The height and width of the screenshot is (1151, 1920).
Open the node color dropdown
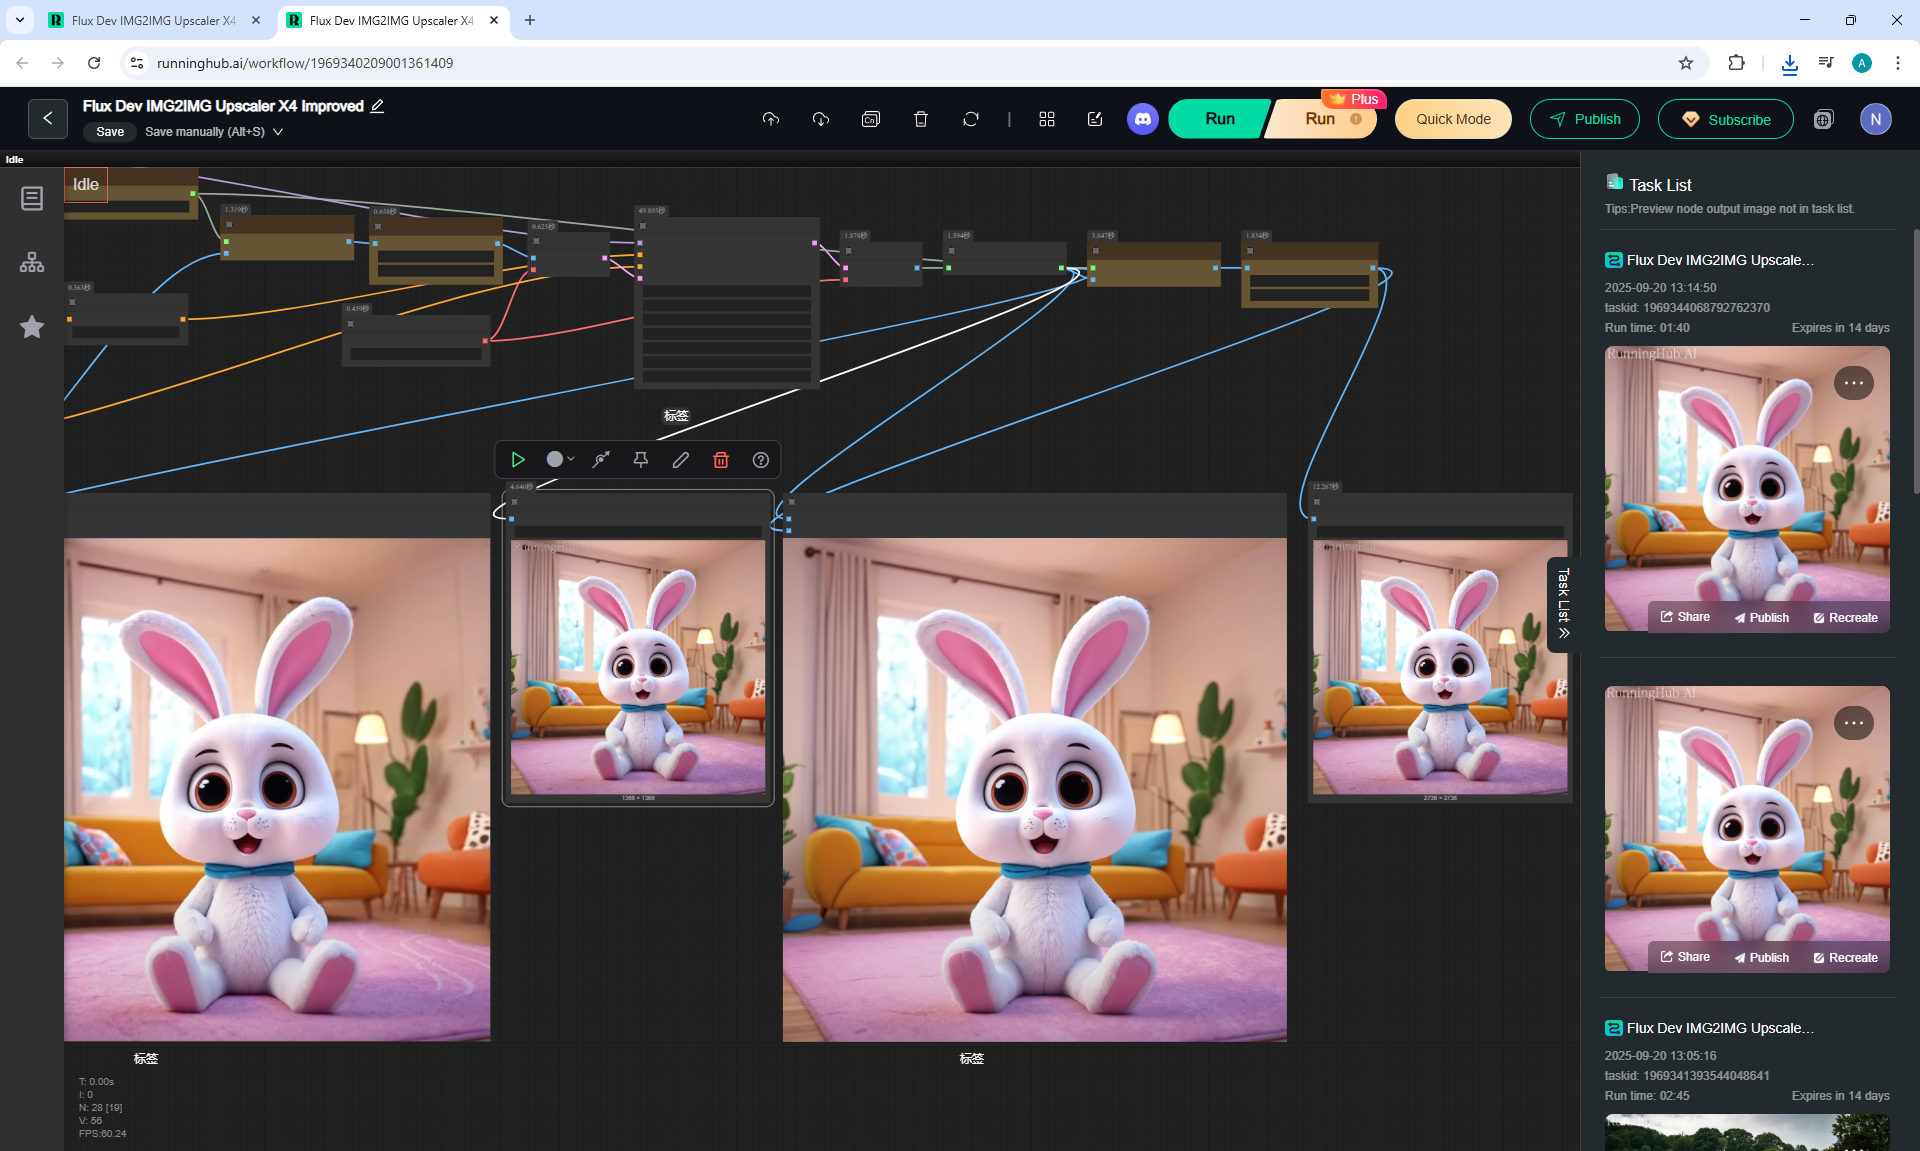click(560, 460)
